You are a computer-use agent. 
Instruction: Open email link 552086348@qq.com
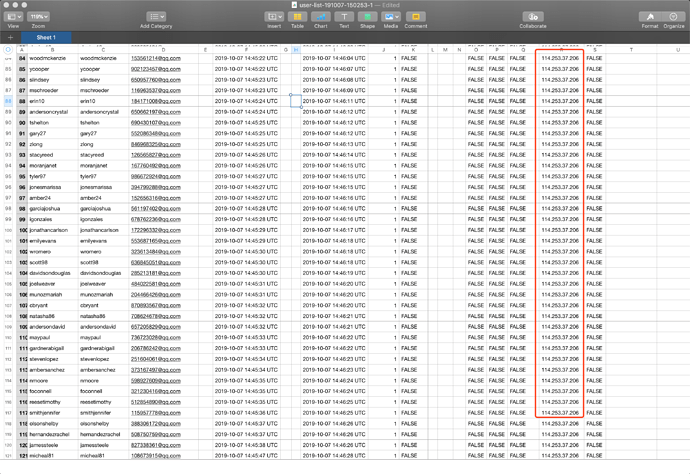tap(156, 133)
